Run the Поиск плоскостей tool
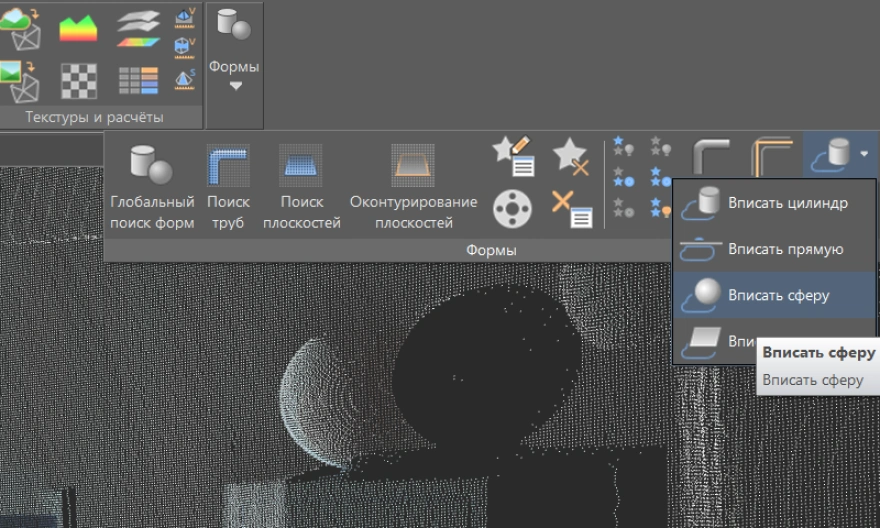 [x=301, y=188]
